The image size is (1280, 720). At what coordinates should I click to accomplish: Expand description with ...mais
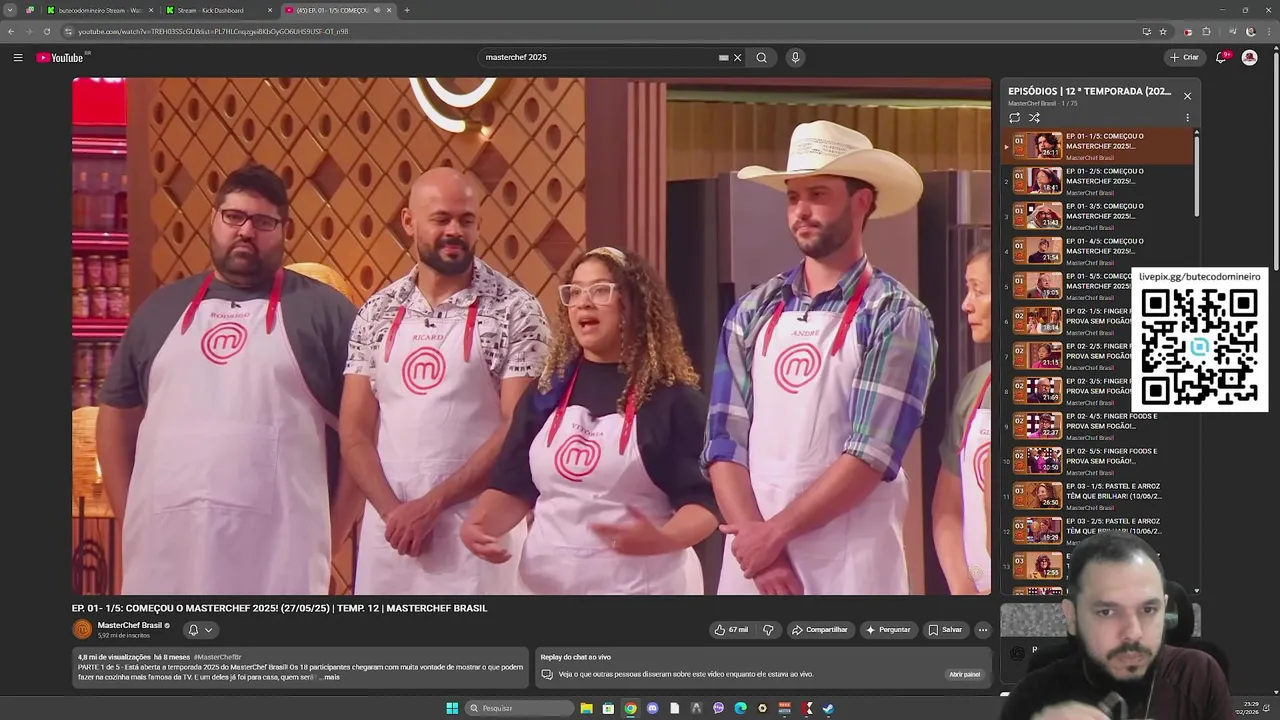point(329,677)
